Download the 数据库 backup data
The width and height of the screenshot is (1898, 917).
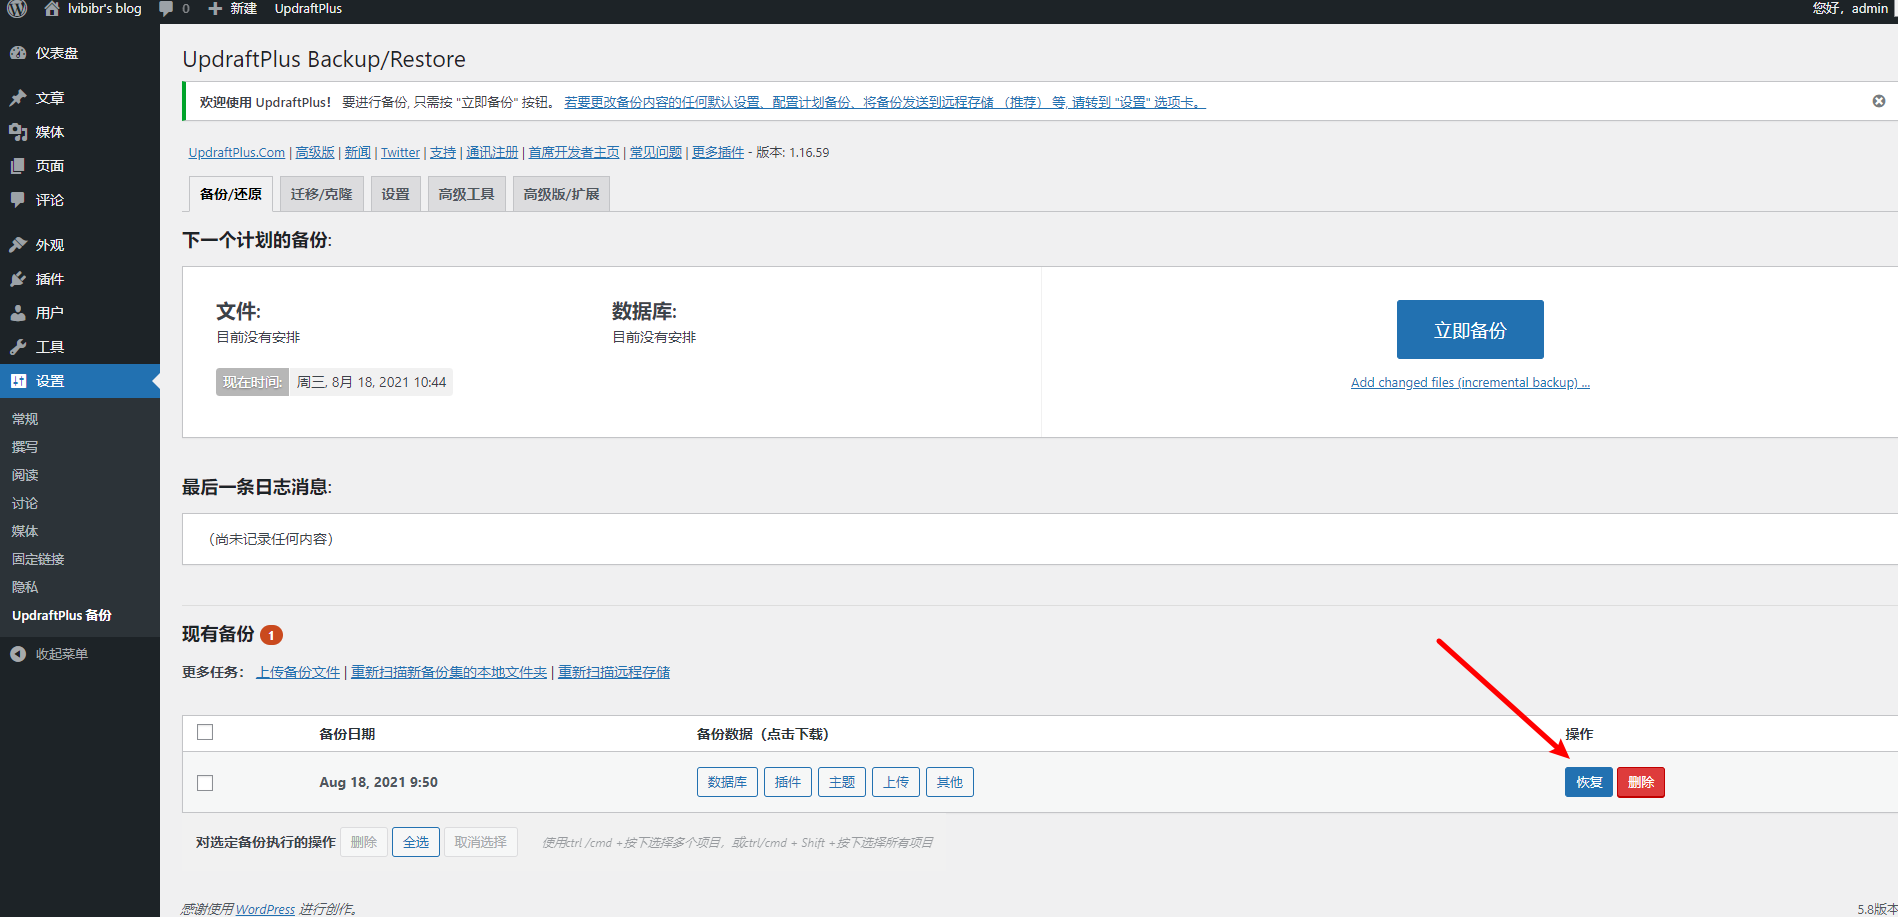coord(727,782)
